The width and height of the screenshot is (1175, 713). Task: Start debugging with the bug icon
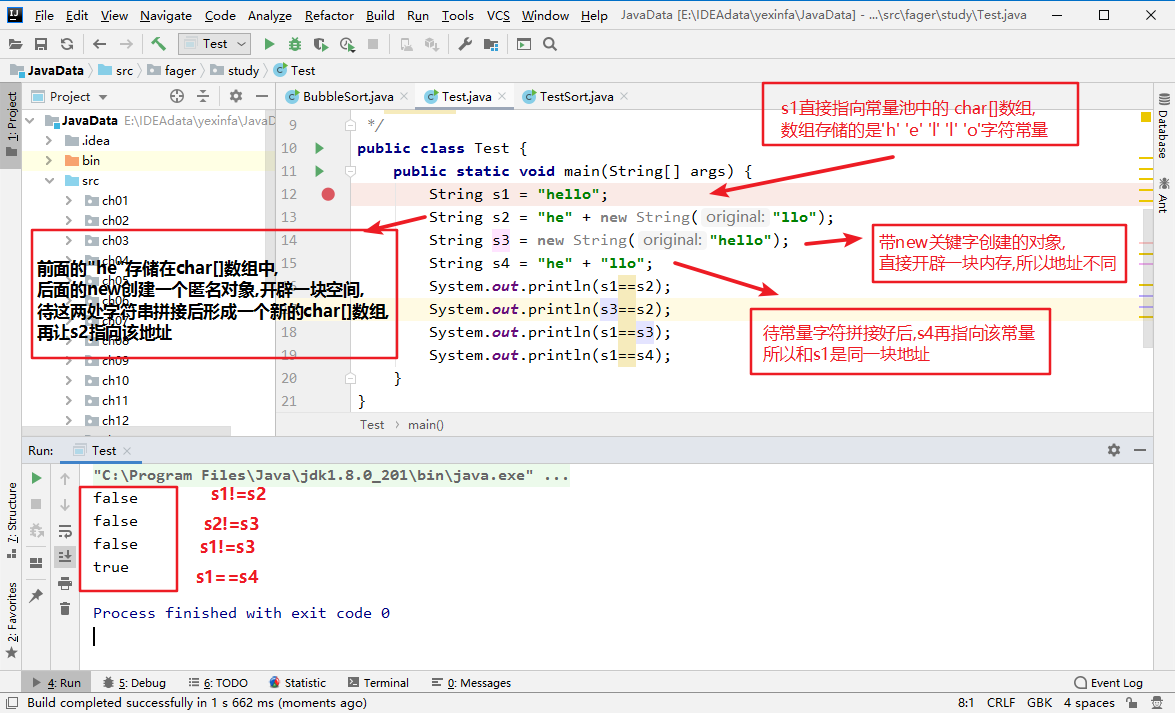(295, 44)
